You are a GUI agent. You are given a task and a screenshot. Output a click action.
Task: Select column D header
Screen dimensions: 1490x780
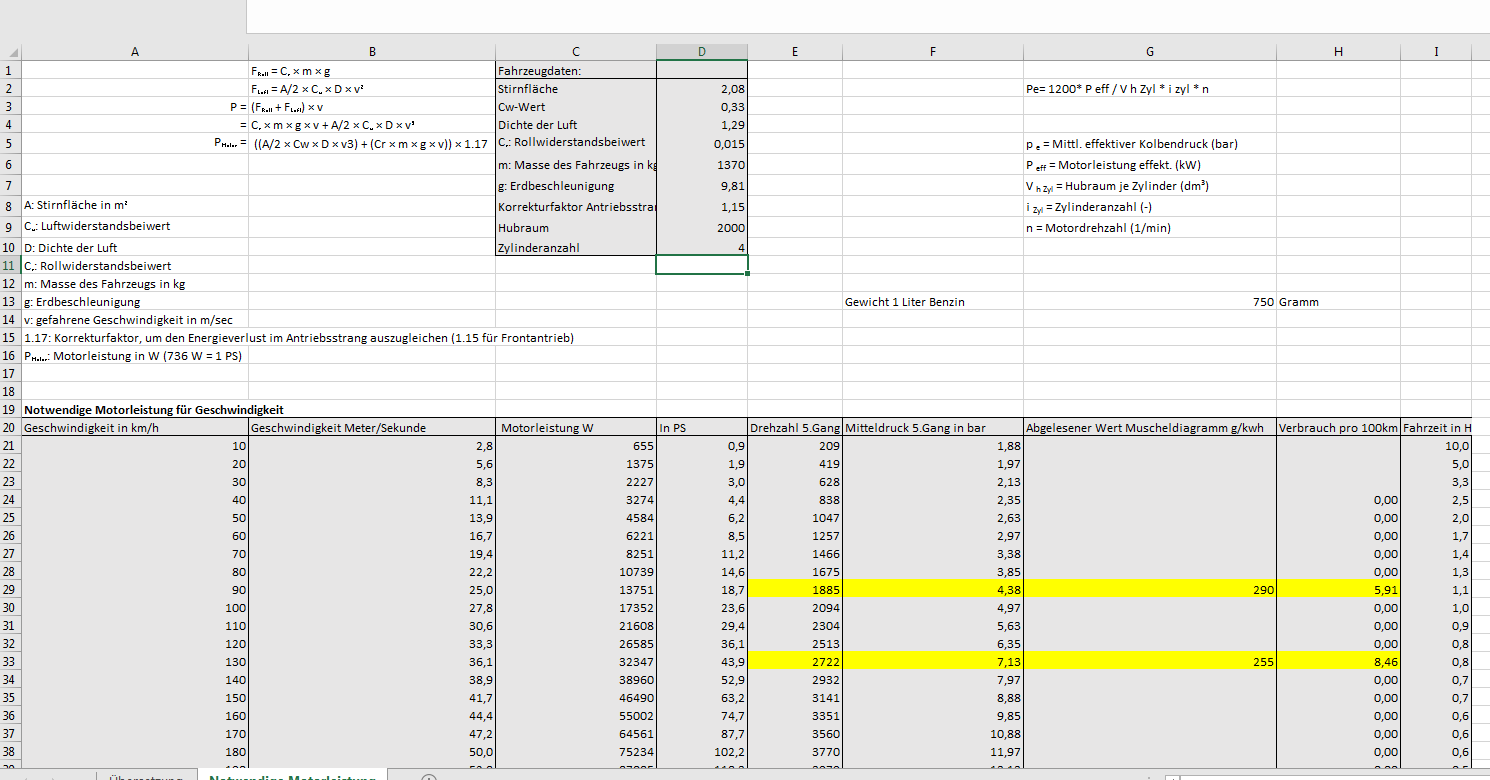pyautogui.click(x=702, y=52)
